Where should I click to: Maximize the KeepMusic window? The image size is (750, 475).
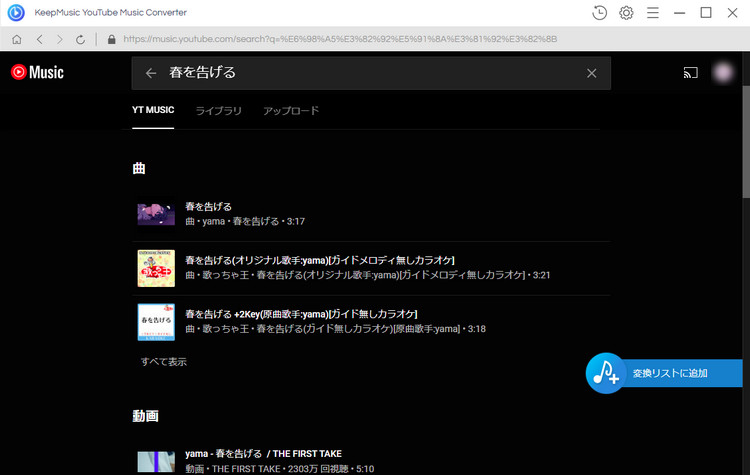click(706, 13)
